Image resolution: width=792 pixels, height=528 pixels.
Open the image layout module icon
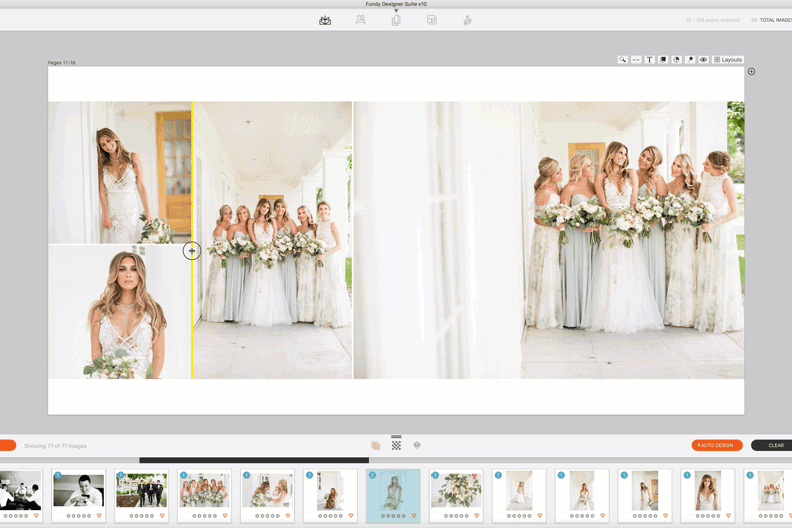tap(431, 20)
